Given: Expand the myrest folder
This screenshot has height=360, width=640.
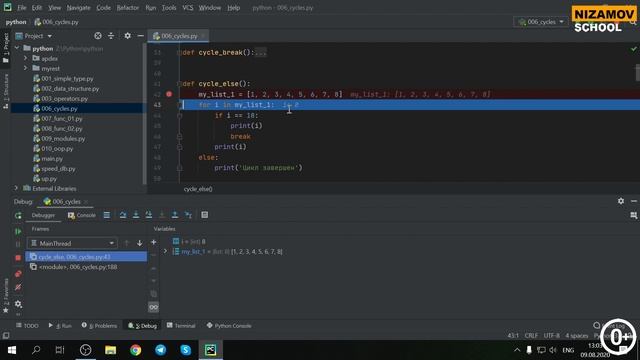Looking at the screenshot, I should (x=25, y=68).
